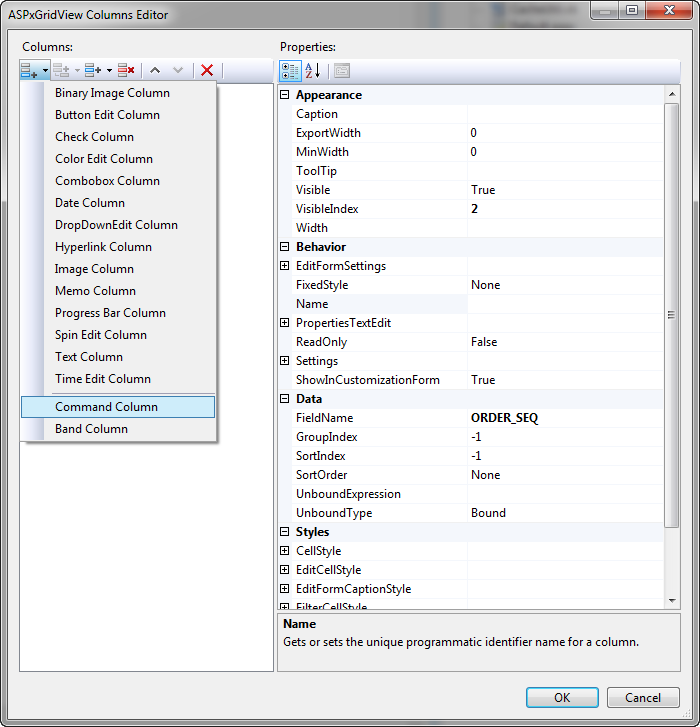The width and height of the screenshot is (700, 727).
Task: Open the Add child column dropdown arrow
Action: (109, 70)
